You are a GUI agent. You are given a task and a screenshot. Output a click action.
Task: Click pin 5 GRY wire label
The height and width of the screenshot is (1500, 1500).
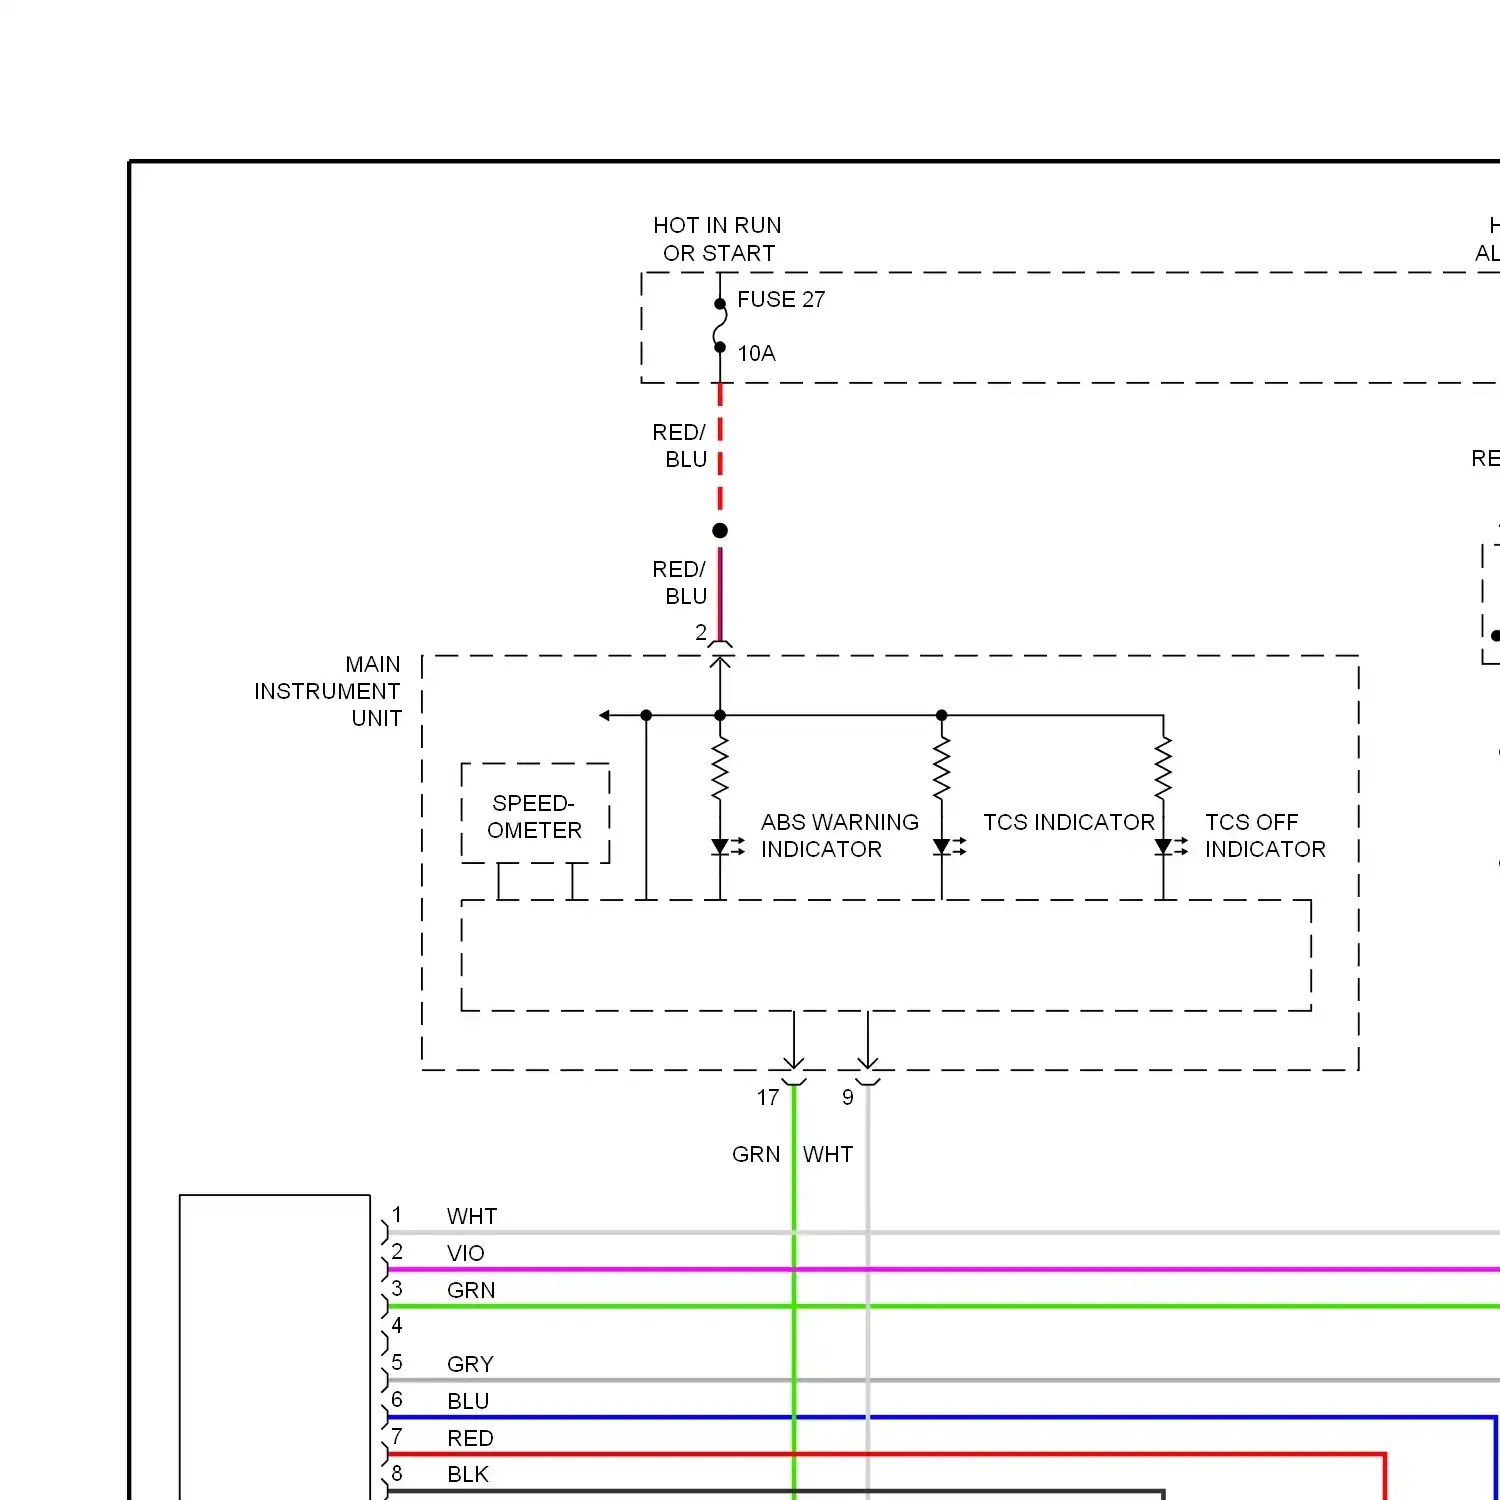[470, 1364]
